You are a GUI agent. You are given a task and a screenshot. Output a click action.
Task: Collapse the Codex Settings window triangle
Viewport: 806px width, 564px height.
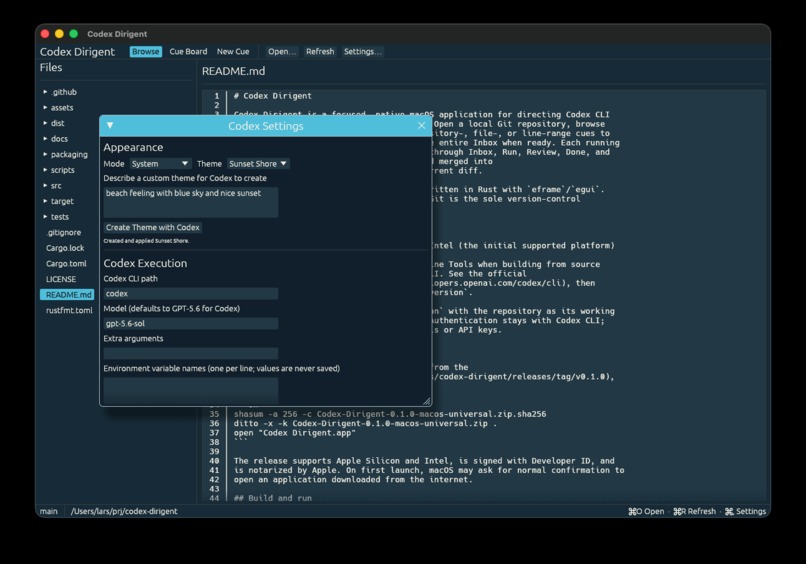click(x=110, y=125)
